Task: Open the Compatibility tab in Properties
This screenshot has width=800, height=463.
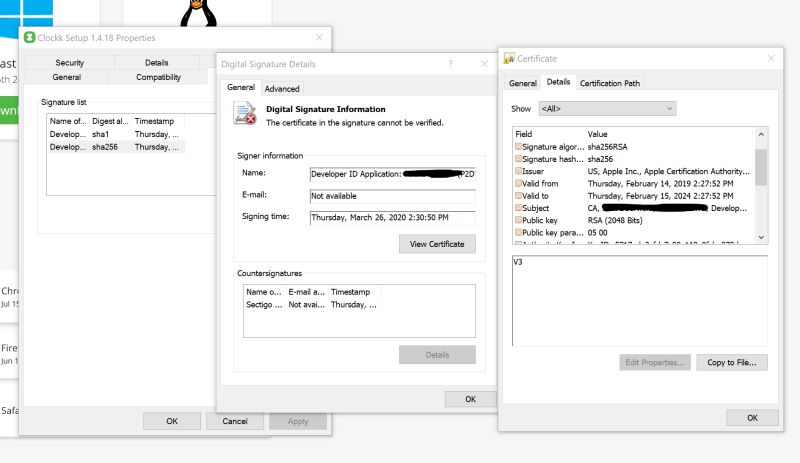Action: [158, 77]
